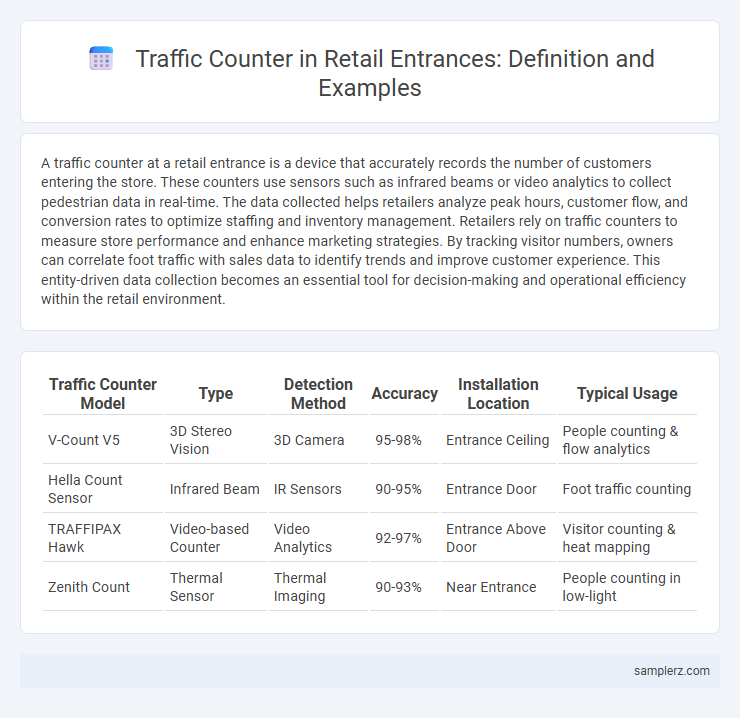740x718 pixels.
Task: Select the 'TRAFFIPAX Hawk' cell
Action: pyautogui.click(x=103, y=538)
